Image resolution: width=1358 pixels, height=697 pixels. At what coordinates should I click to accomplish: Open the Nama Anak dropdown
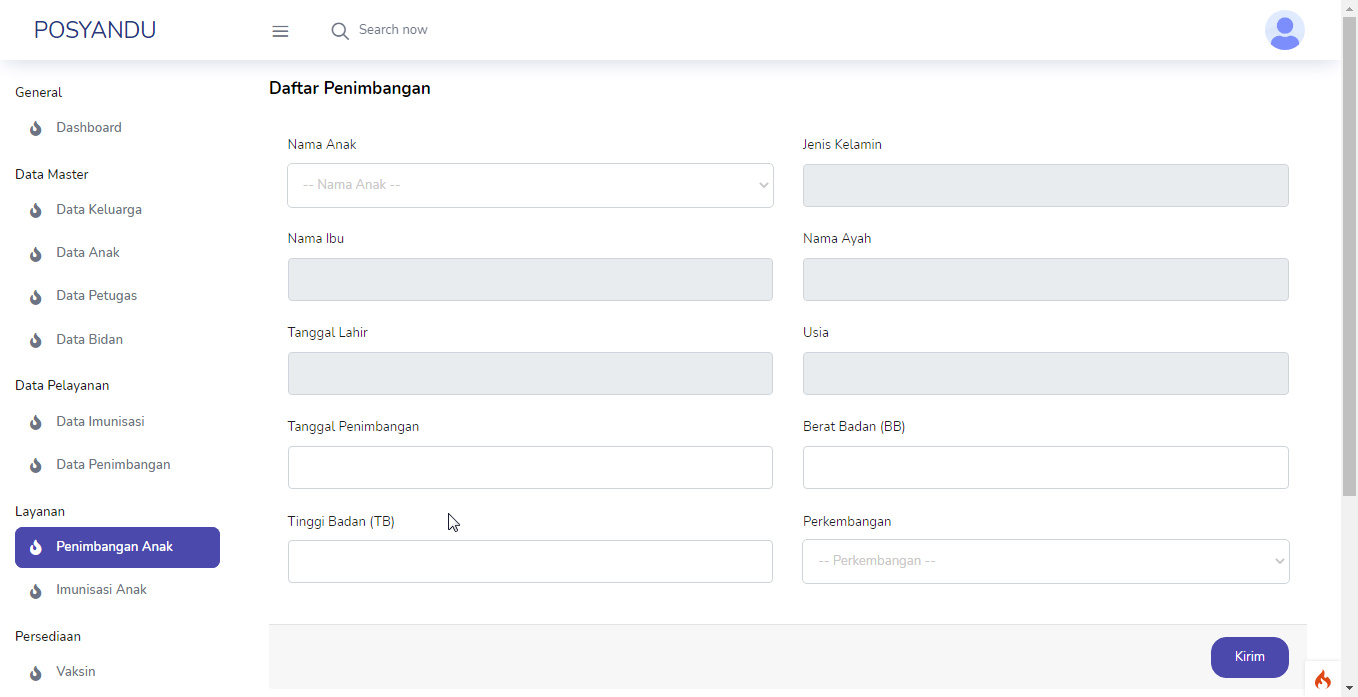tap(530, 185)
